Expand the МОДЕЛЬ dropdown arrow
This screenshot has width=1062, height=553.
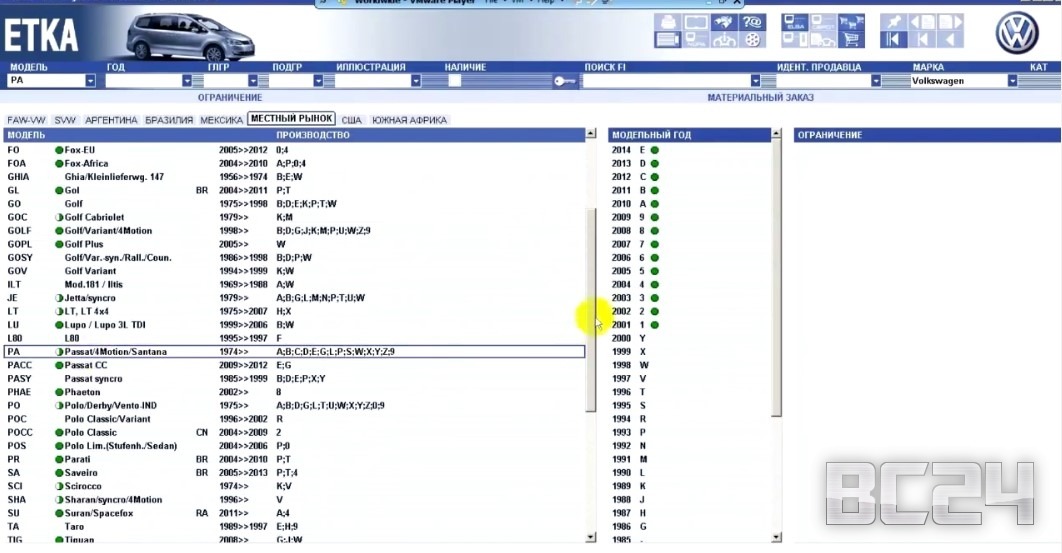(90, 81)
